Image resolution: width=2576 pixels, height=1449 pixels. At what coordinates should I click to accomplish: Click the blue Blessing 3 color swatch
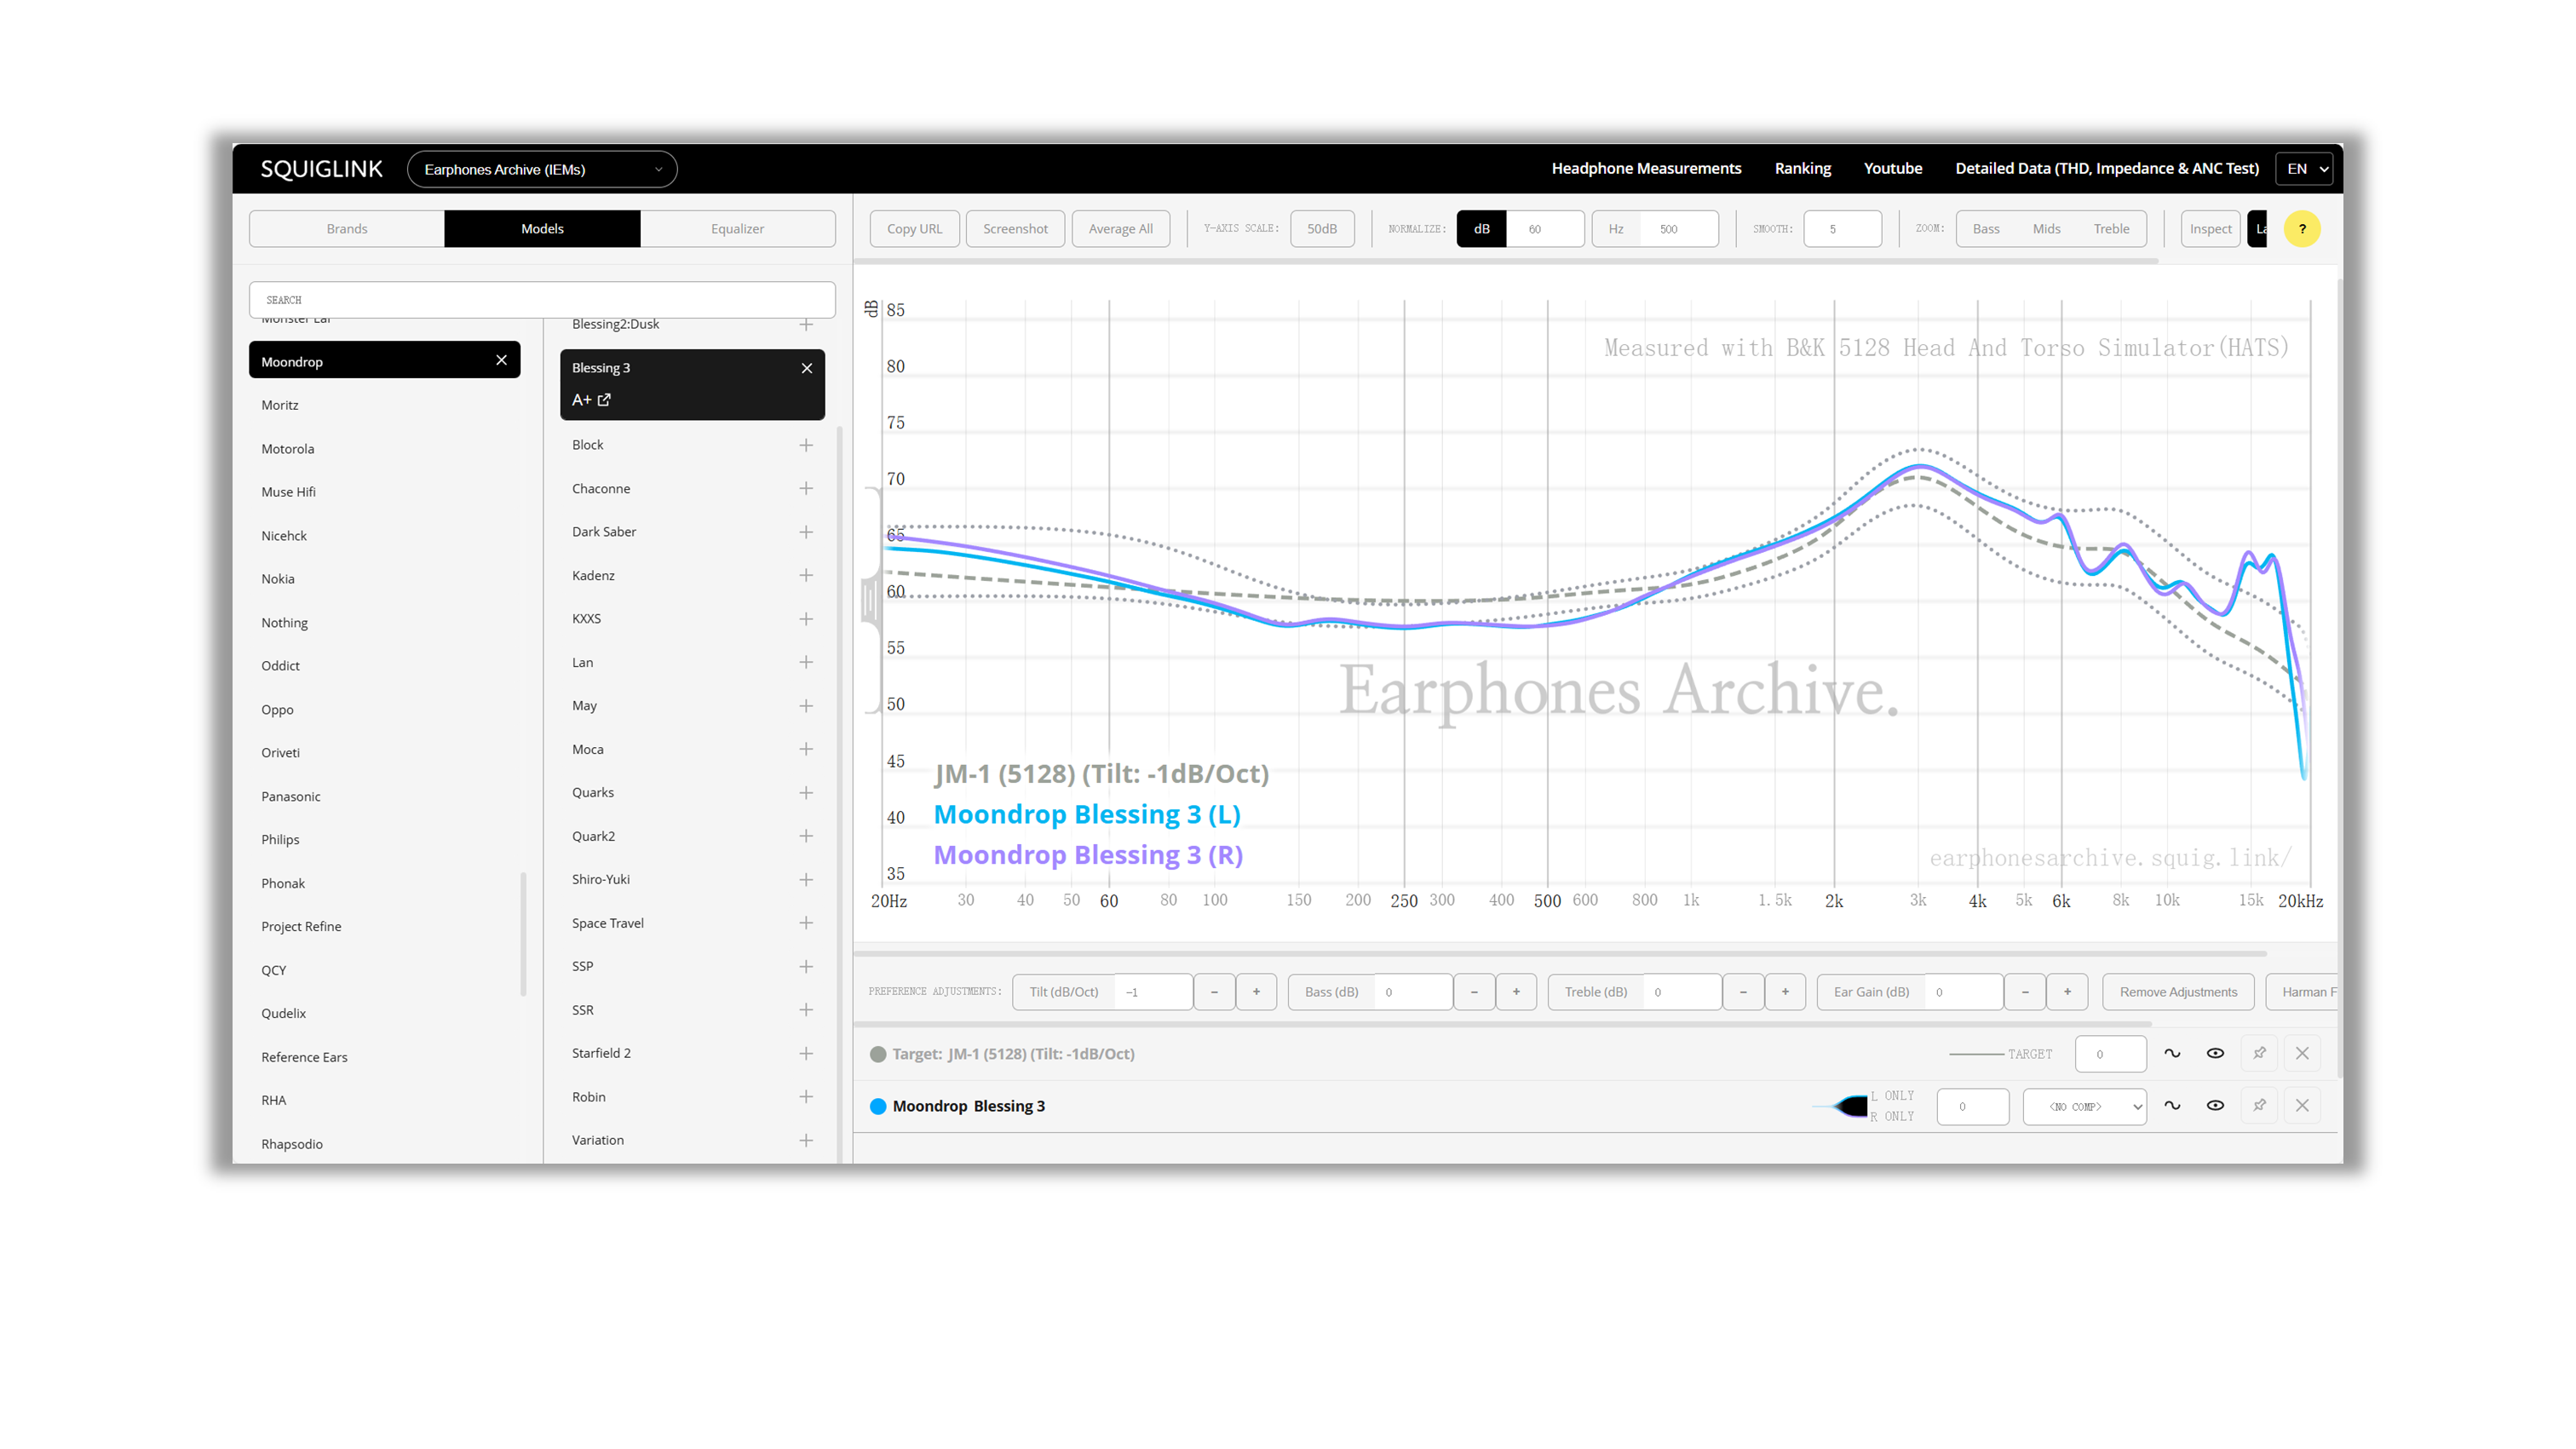(x=878, y=1106)
